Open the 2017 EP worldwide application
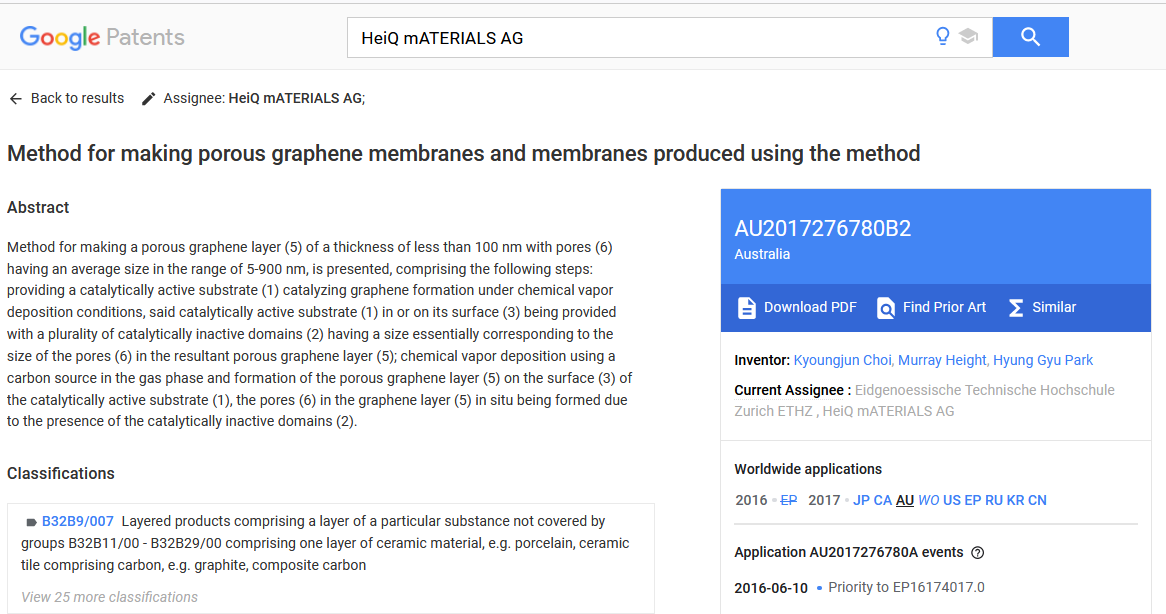This screenshot has width=1166, height=614. coord(973,500)
